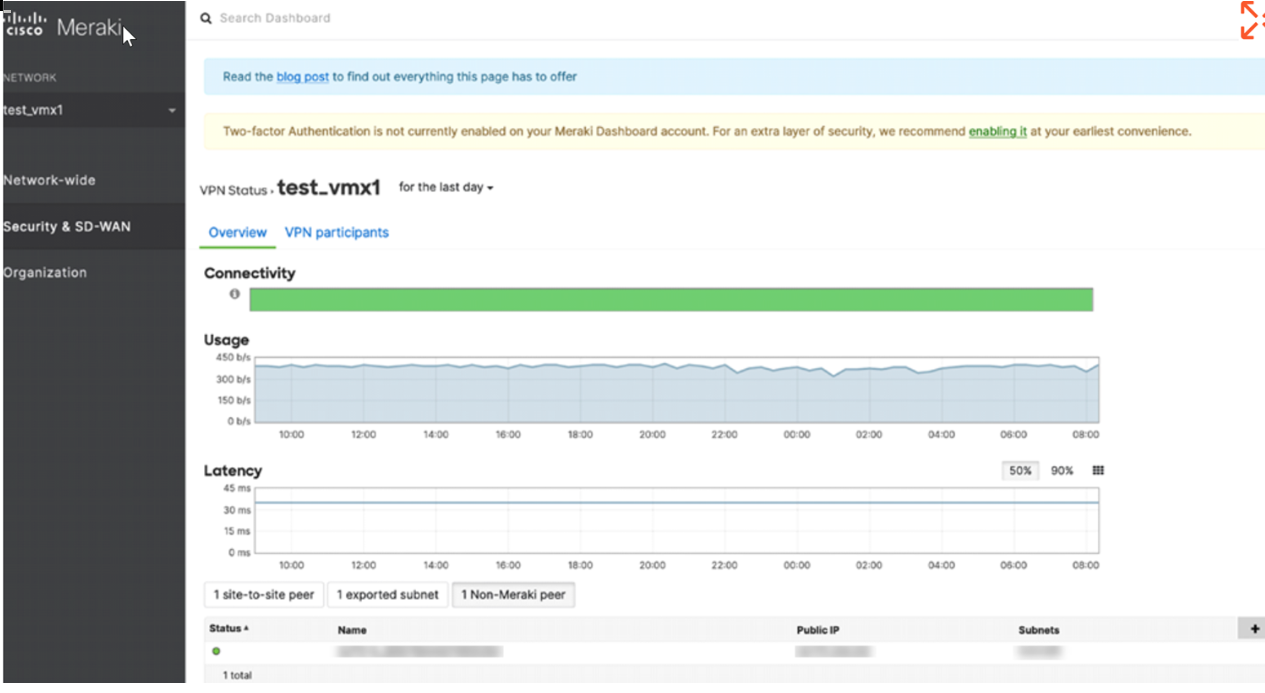Screen dimensions: 1265x693
Task: Switch to the VPN participants tab
Action: pos(336,233)
